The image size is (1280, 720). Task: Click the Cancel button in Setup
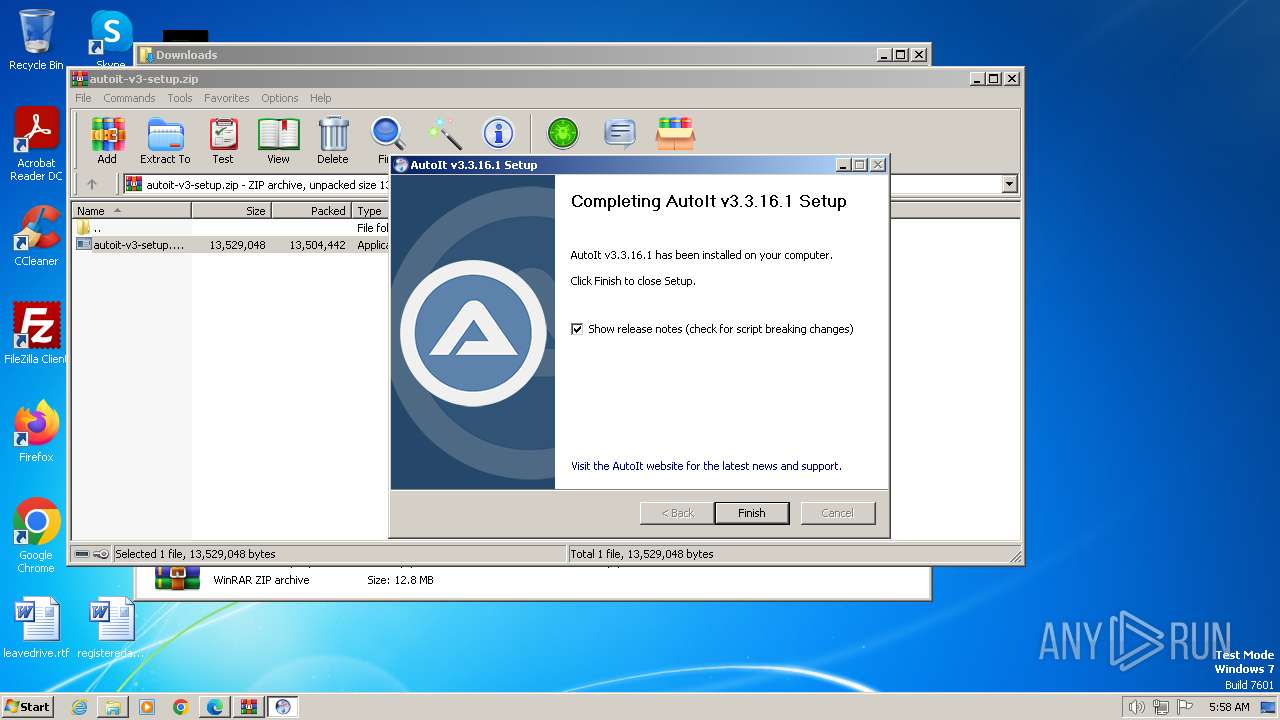837,513
